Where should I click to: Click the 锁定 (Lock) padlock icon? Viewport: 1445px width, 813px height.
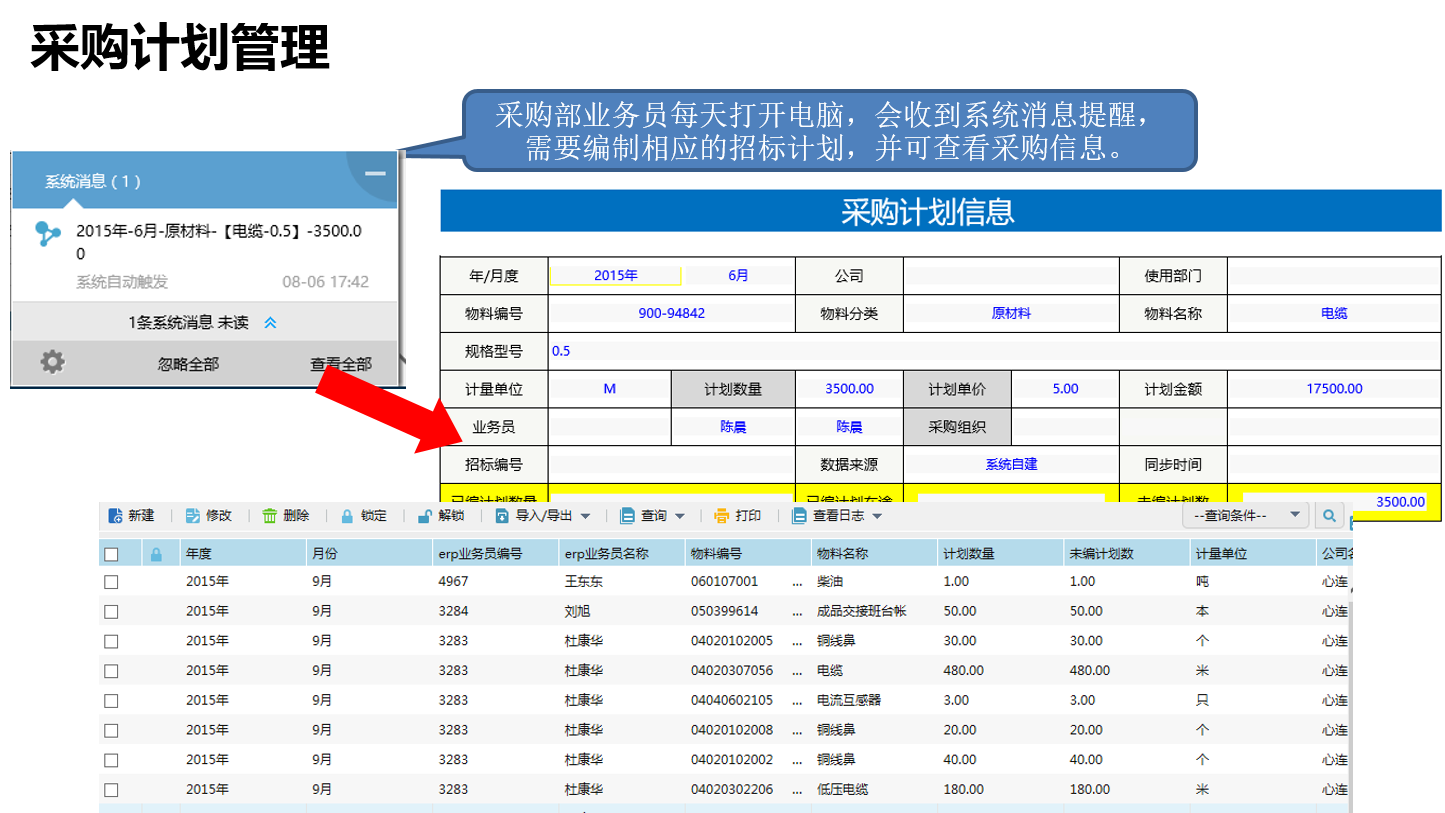(347, 516)
